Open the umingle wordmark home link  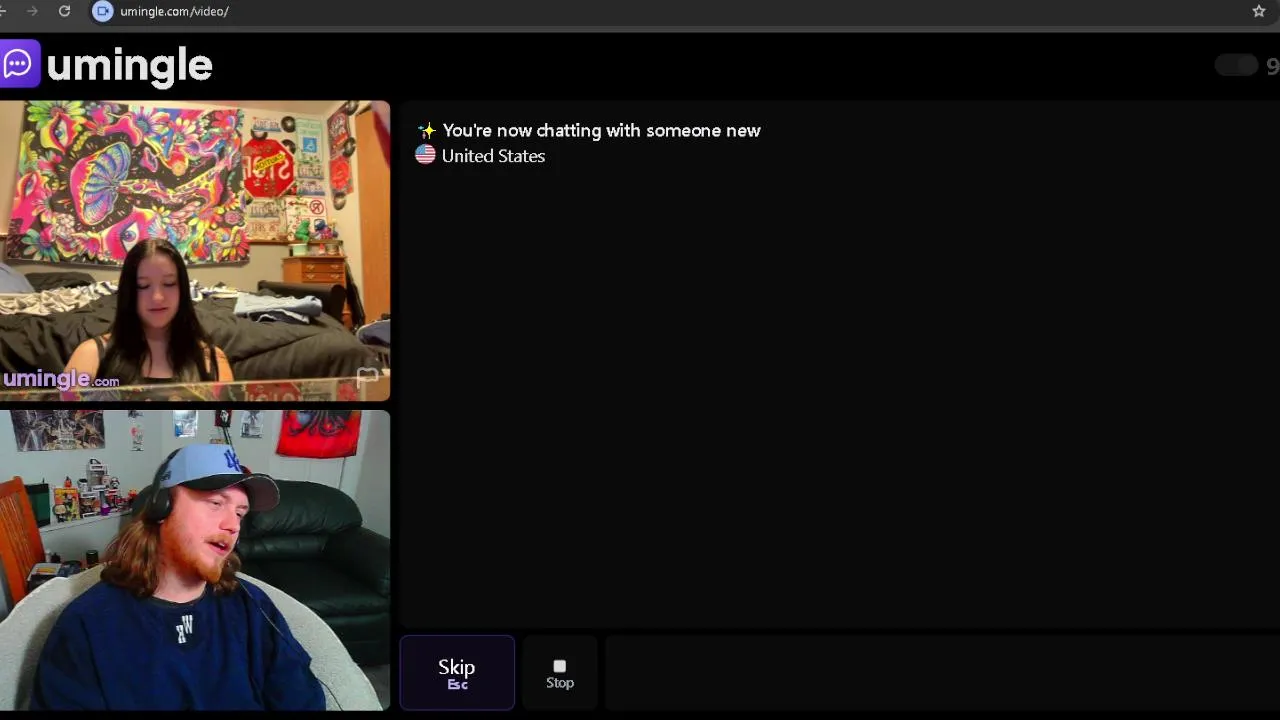tap(129, 66)
